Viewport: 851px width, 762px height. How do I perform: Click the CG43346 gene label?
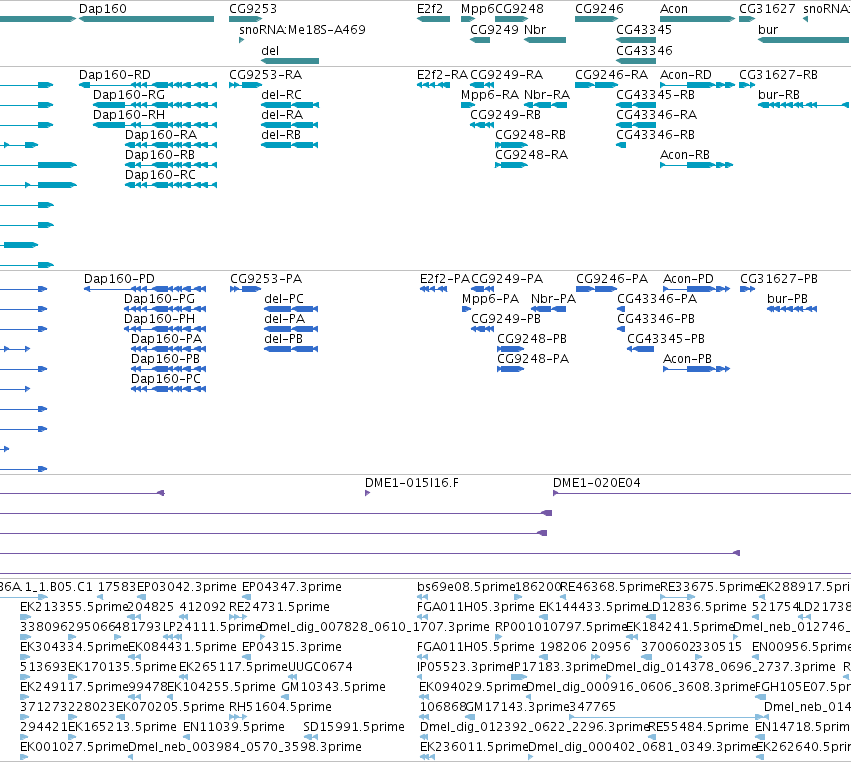pos(644,50)
